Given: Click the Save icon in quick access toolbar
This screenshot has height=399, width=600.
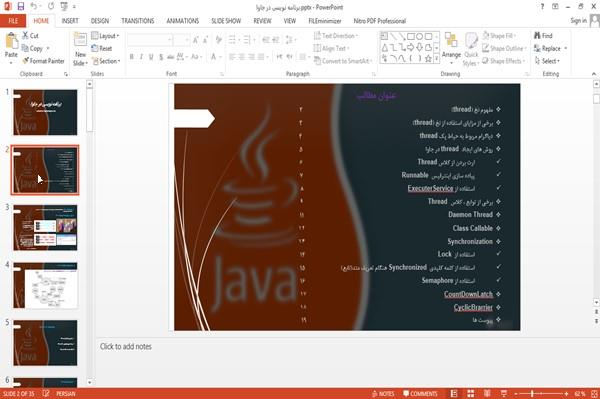Looking at the screenshot, I should 21,7.
